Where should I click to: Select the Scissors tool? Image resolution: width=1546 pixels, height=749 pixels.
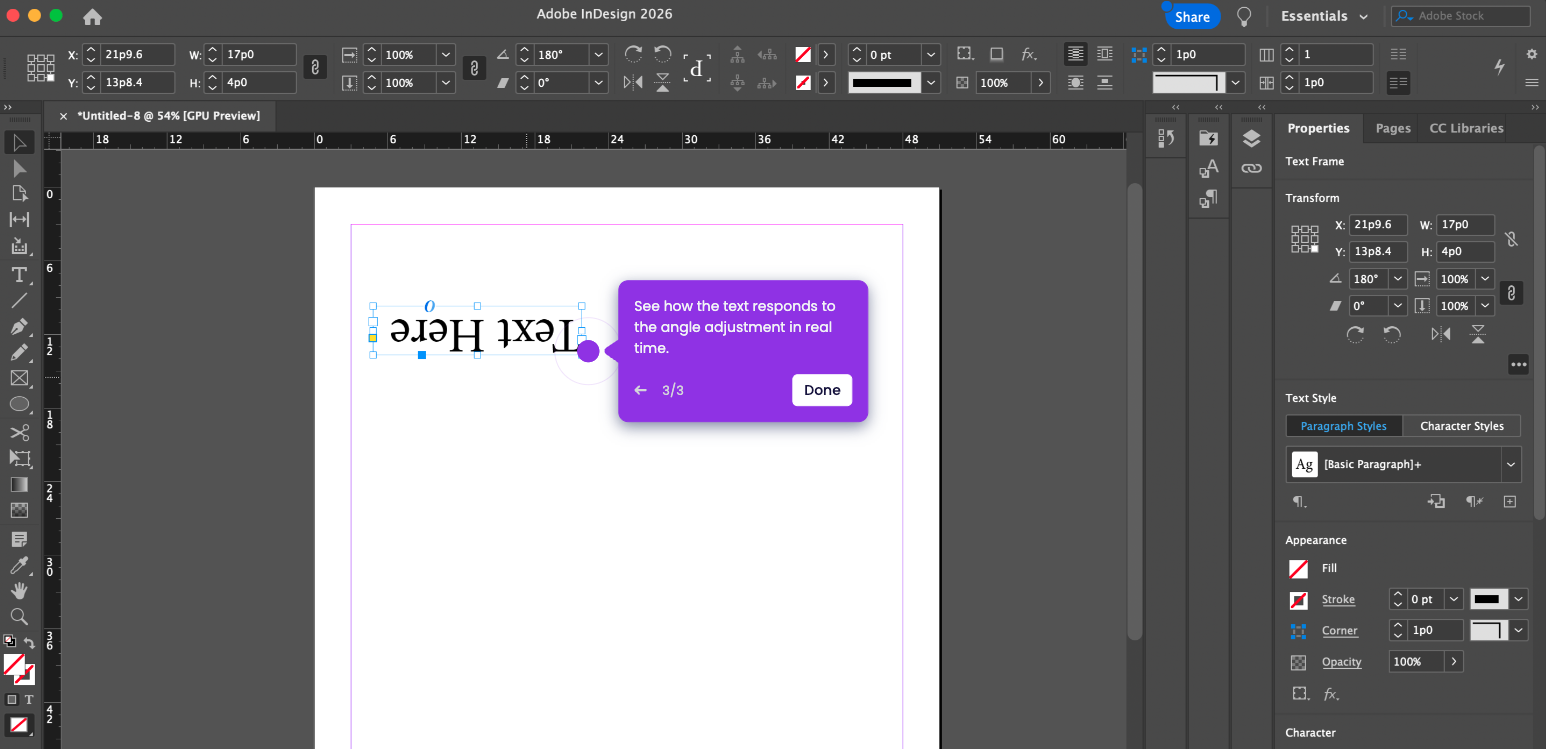point(19,432)
